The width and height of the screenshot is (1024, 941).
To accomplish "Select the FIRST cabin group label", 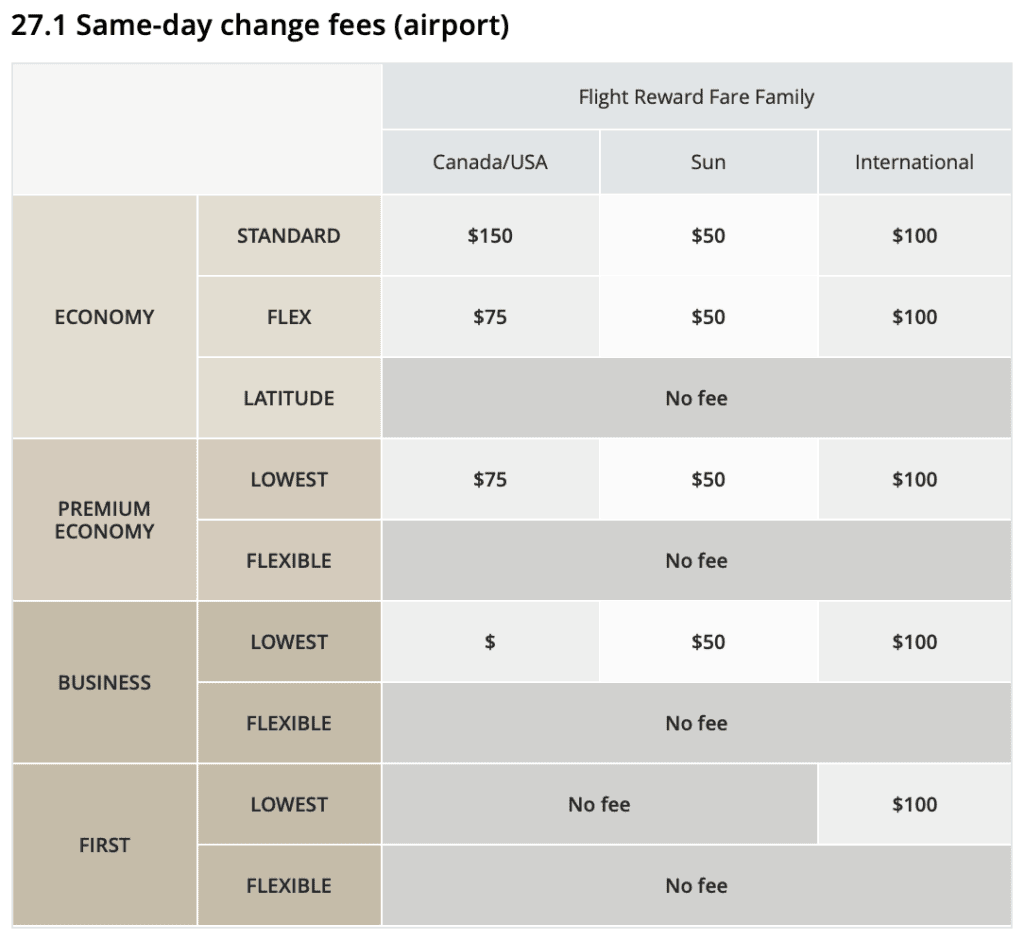I will (x=104, y=845).
